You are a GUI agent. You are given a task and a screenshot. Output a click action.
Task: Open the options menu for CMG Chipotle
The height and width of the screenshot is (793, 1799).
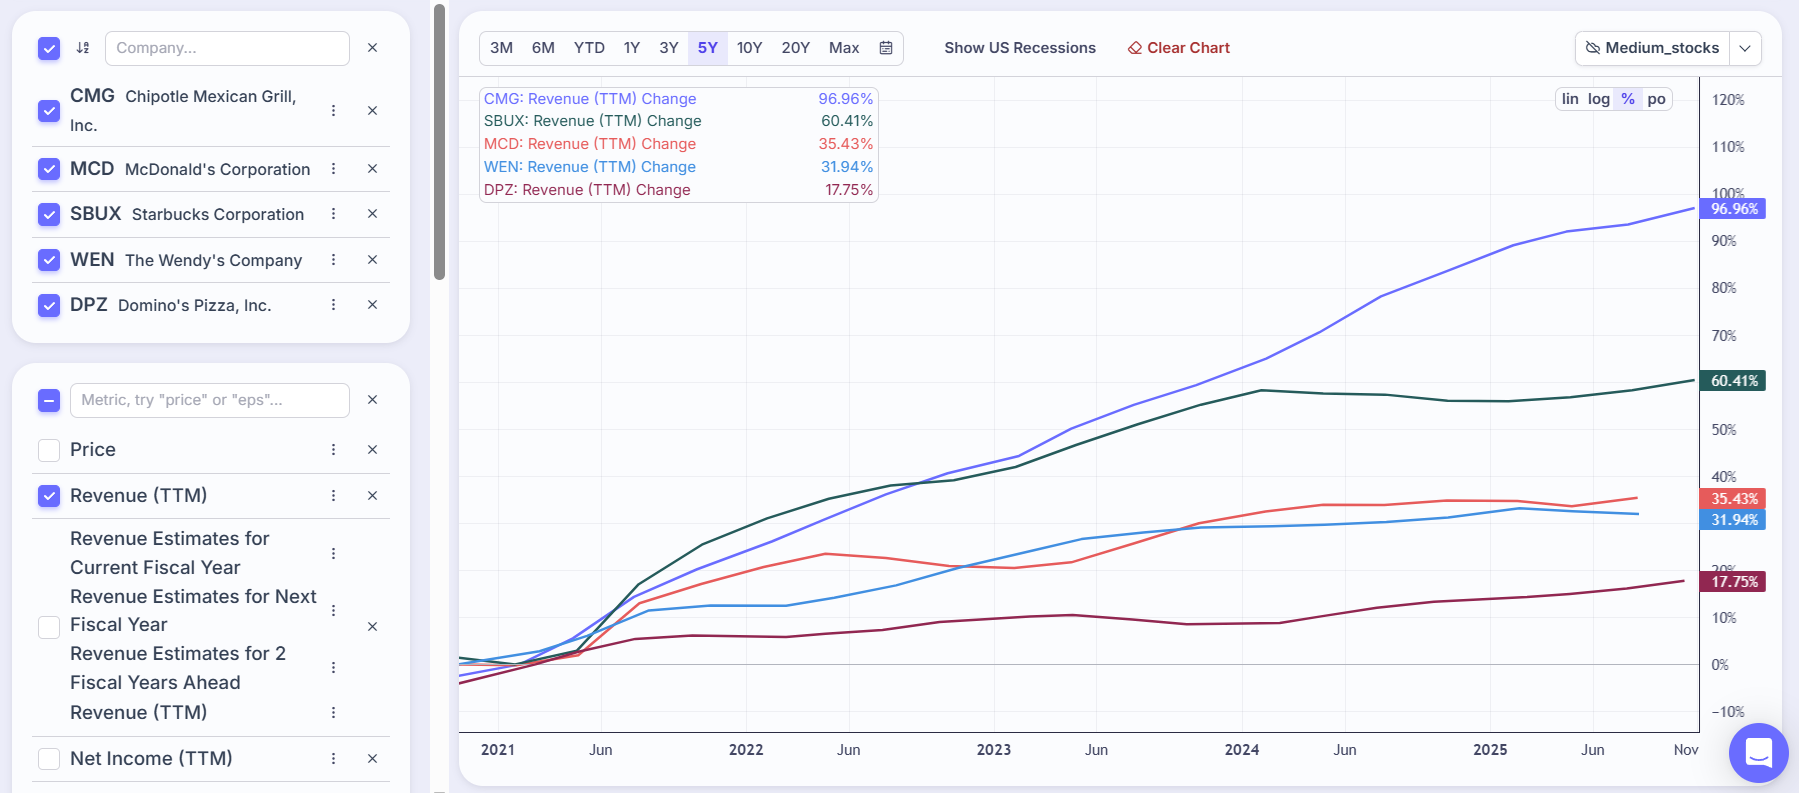333,111
